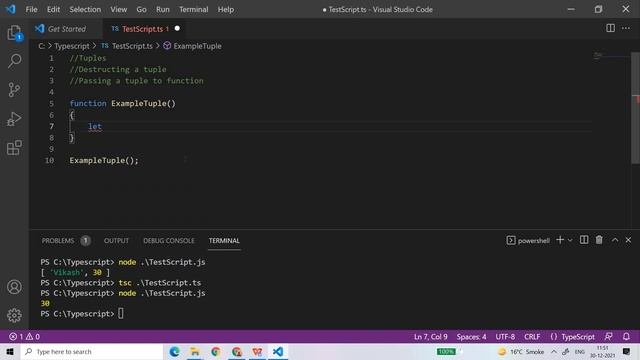Open the Manage gear icon

tap(14, 315)
